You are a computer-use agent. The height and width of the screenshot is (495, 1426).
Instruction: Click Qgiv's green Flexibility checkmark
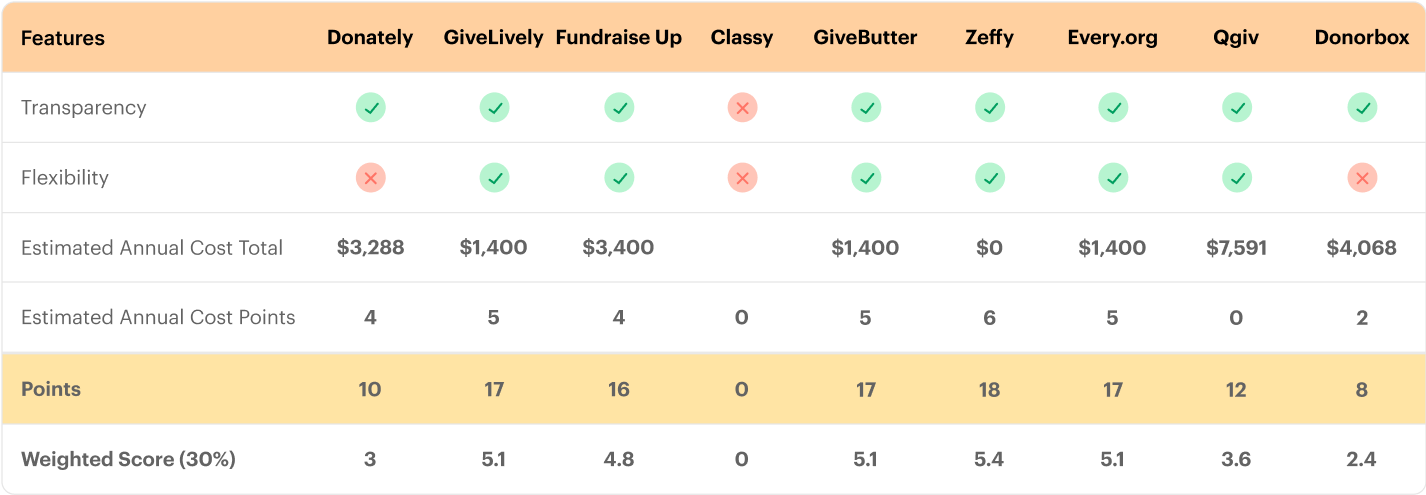tap(1237, 178)
